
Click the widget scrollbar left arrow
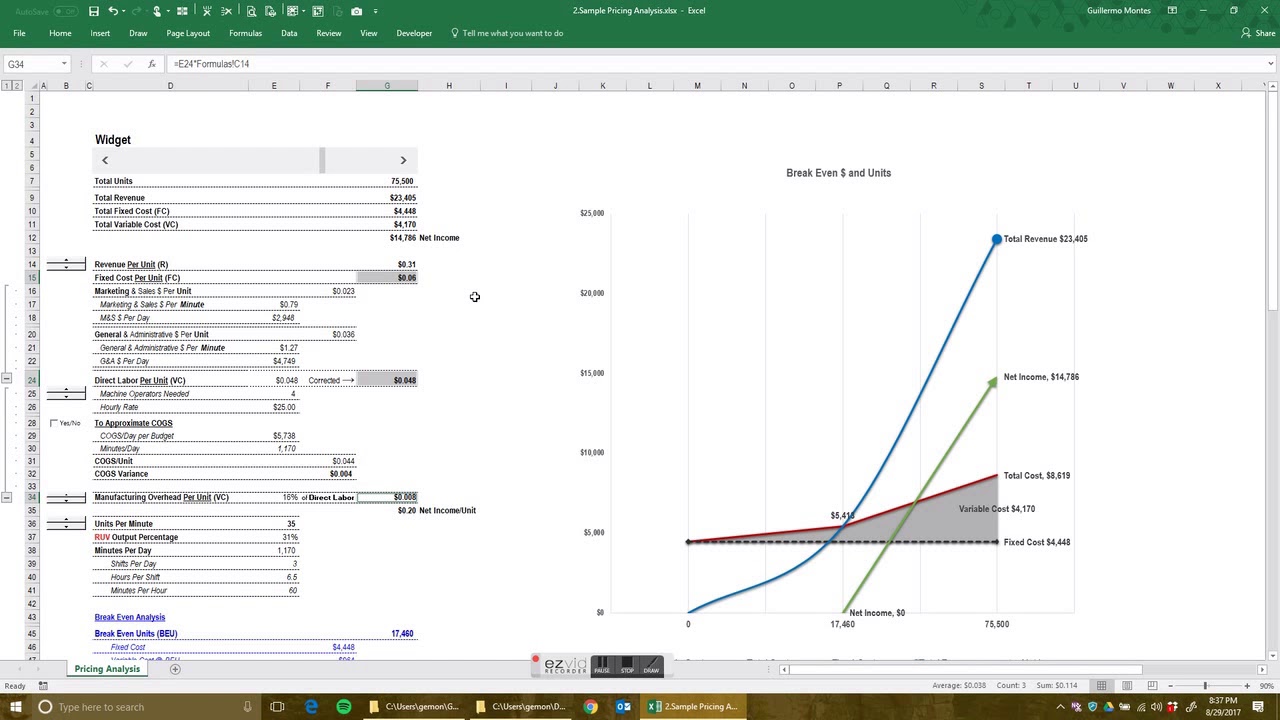point(104,160)
